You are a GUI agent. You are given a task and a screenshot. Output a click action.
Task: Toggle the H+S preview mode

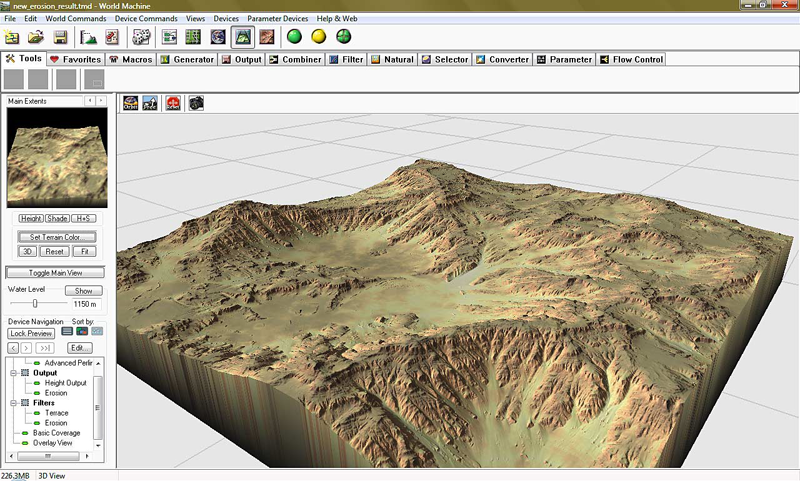tap(83, 218)
